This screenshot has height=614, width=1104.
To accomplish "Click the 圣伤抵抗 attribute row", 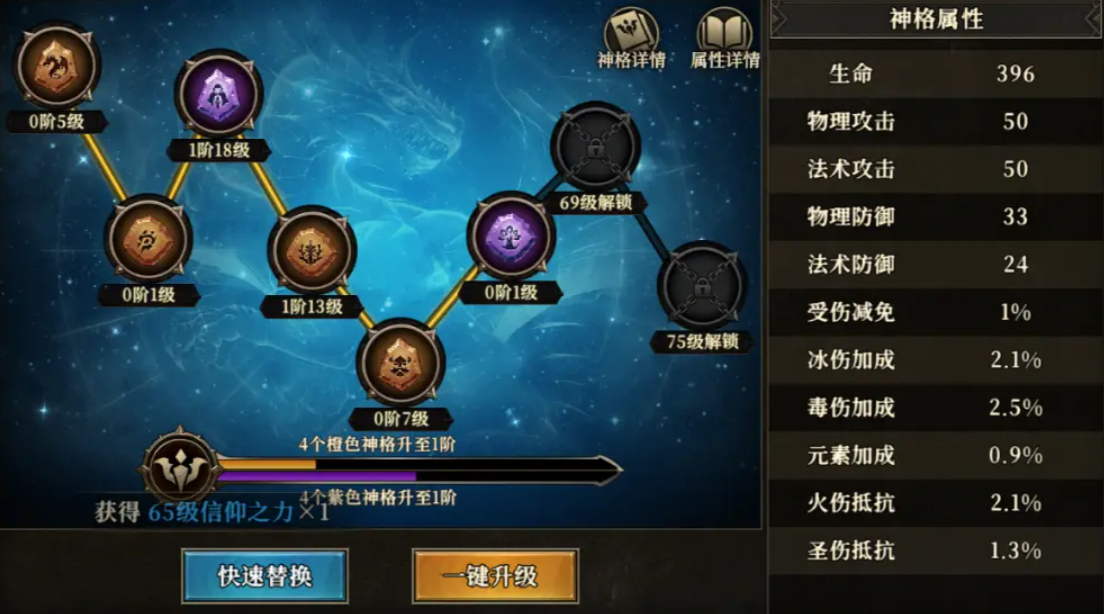I will click(x=936, y=550).
